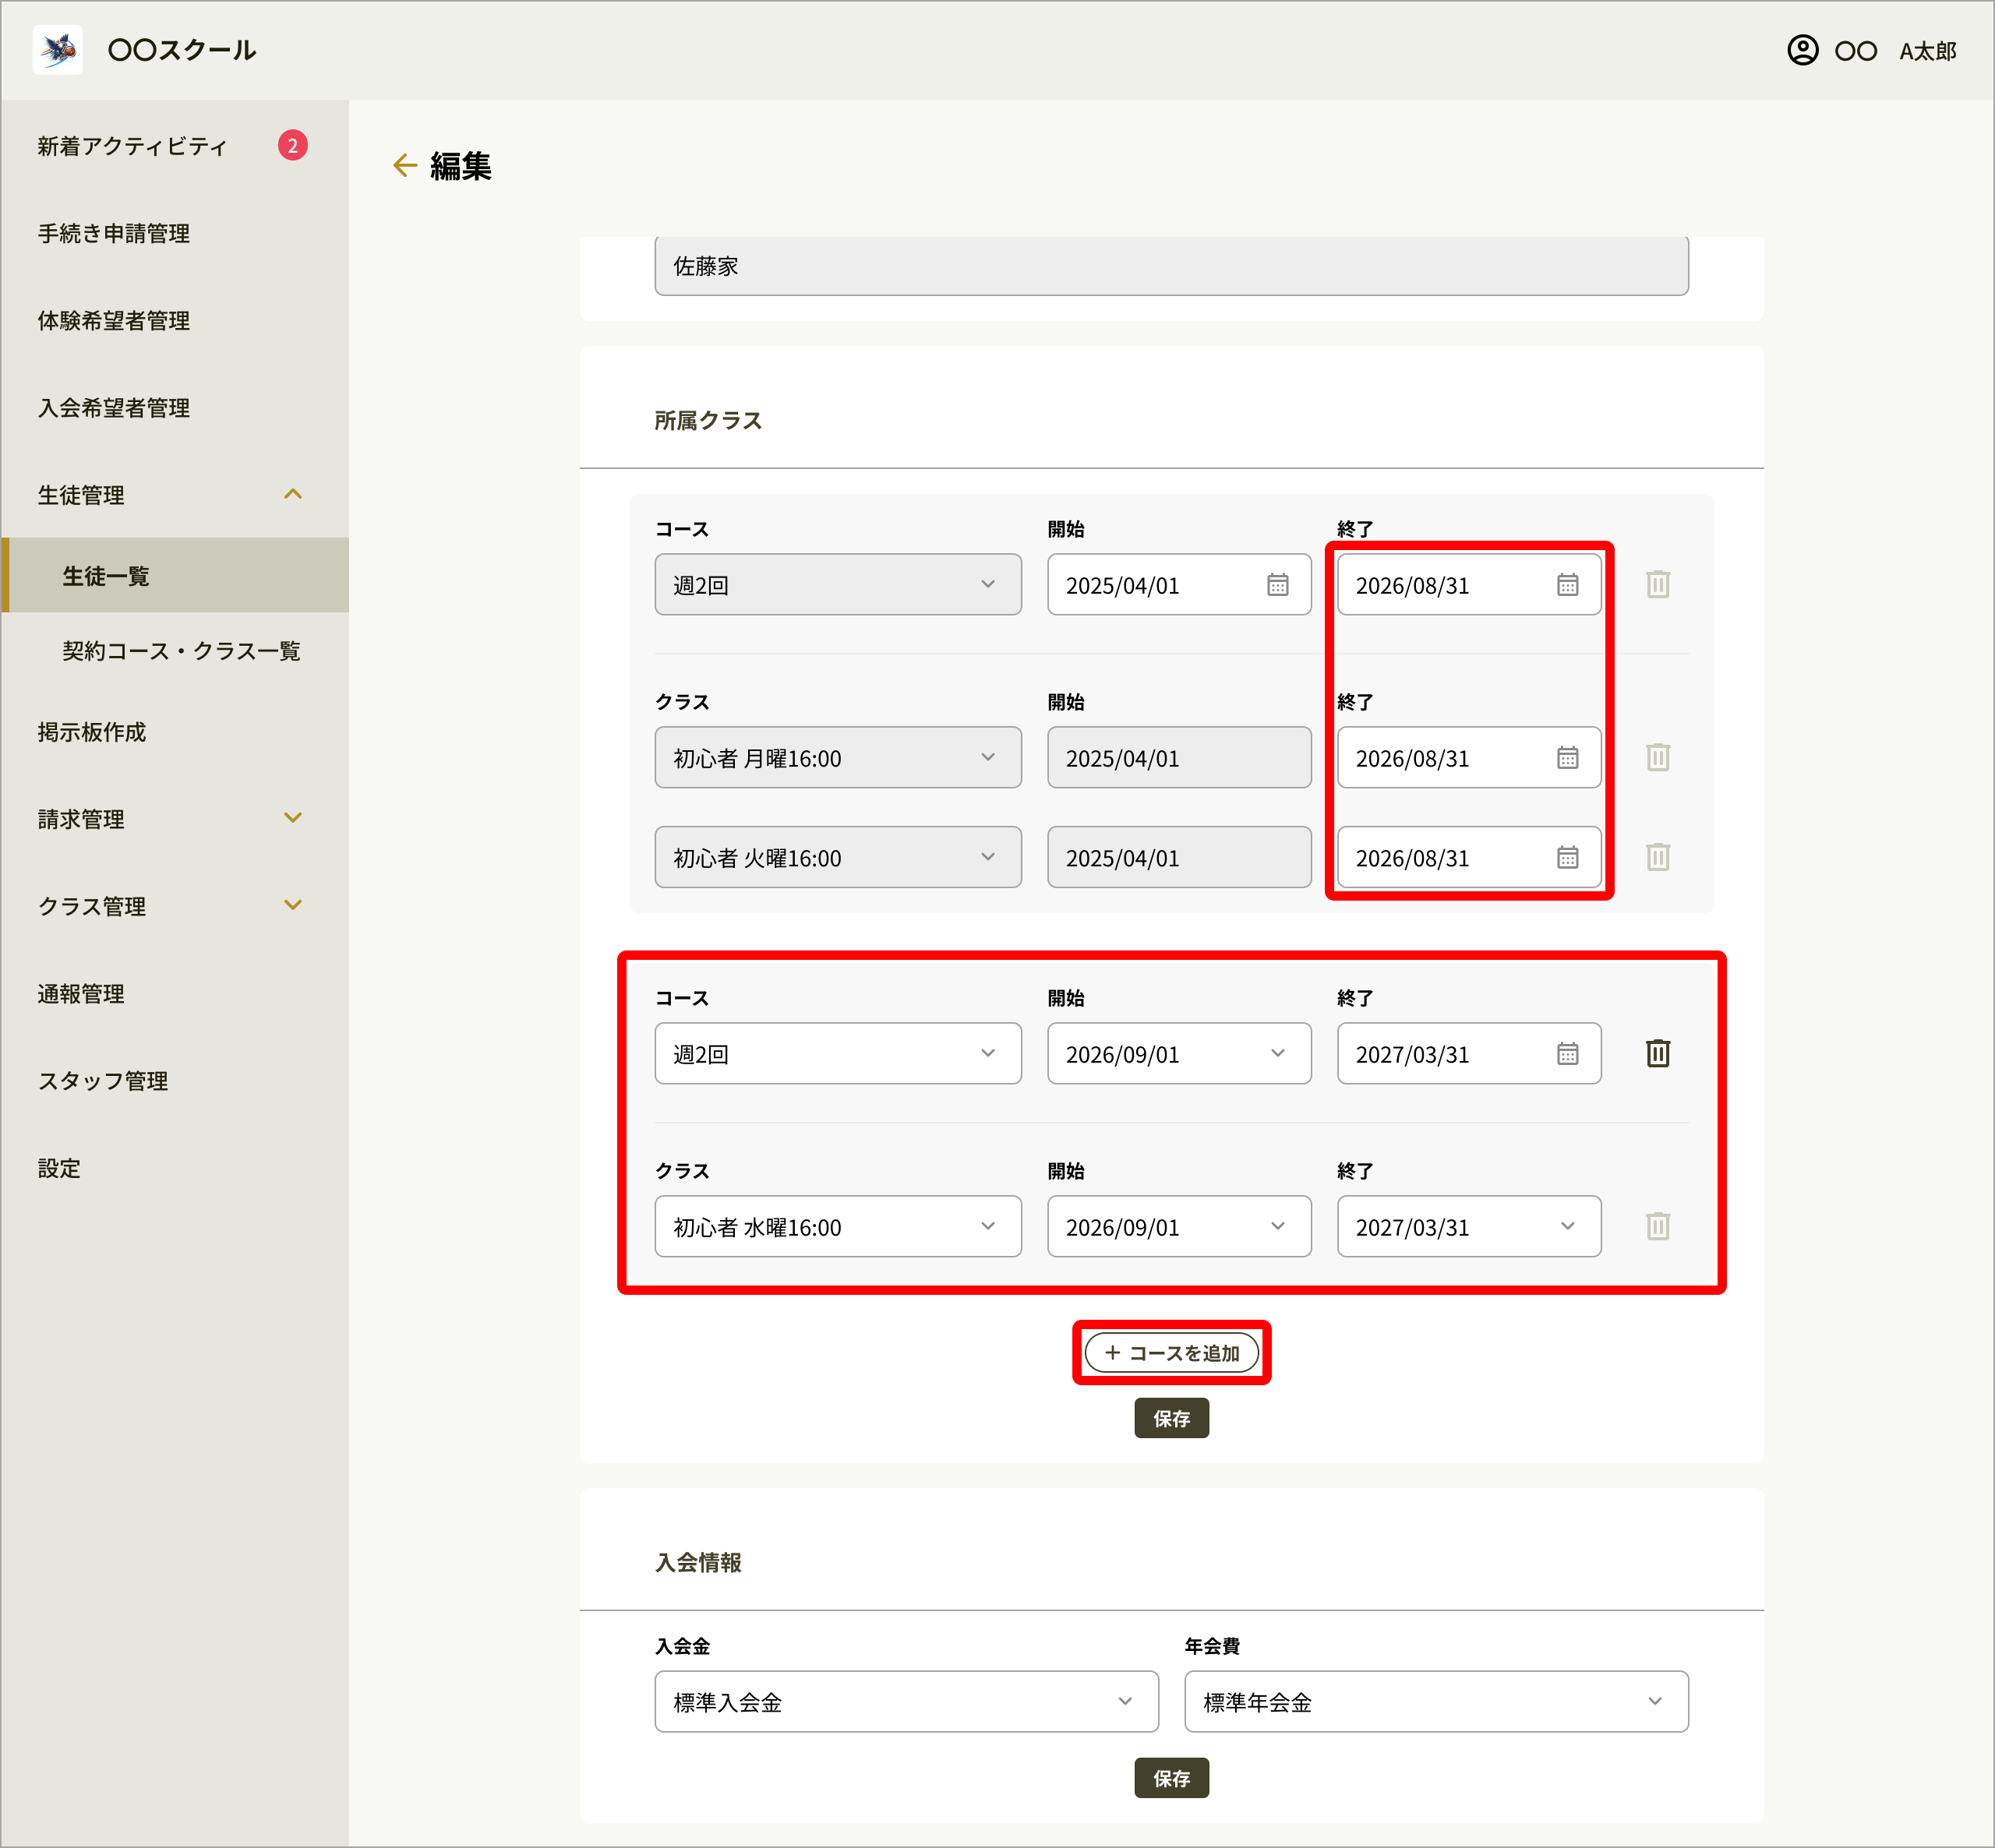Screen dimensions: 1995x1848
Task: Expand the クラス管理 menu section
Action: tap(292, 905)
